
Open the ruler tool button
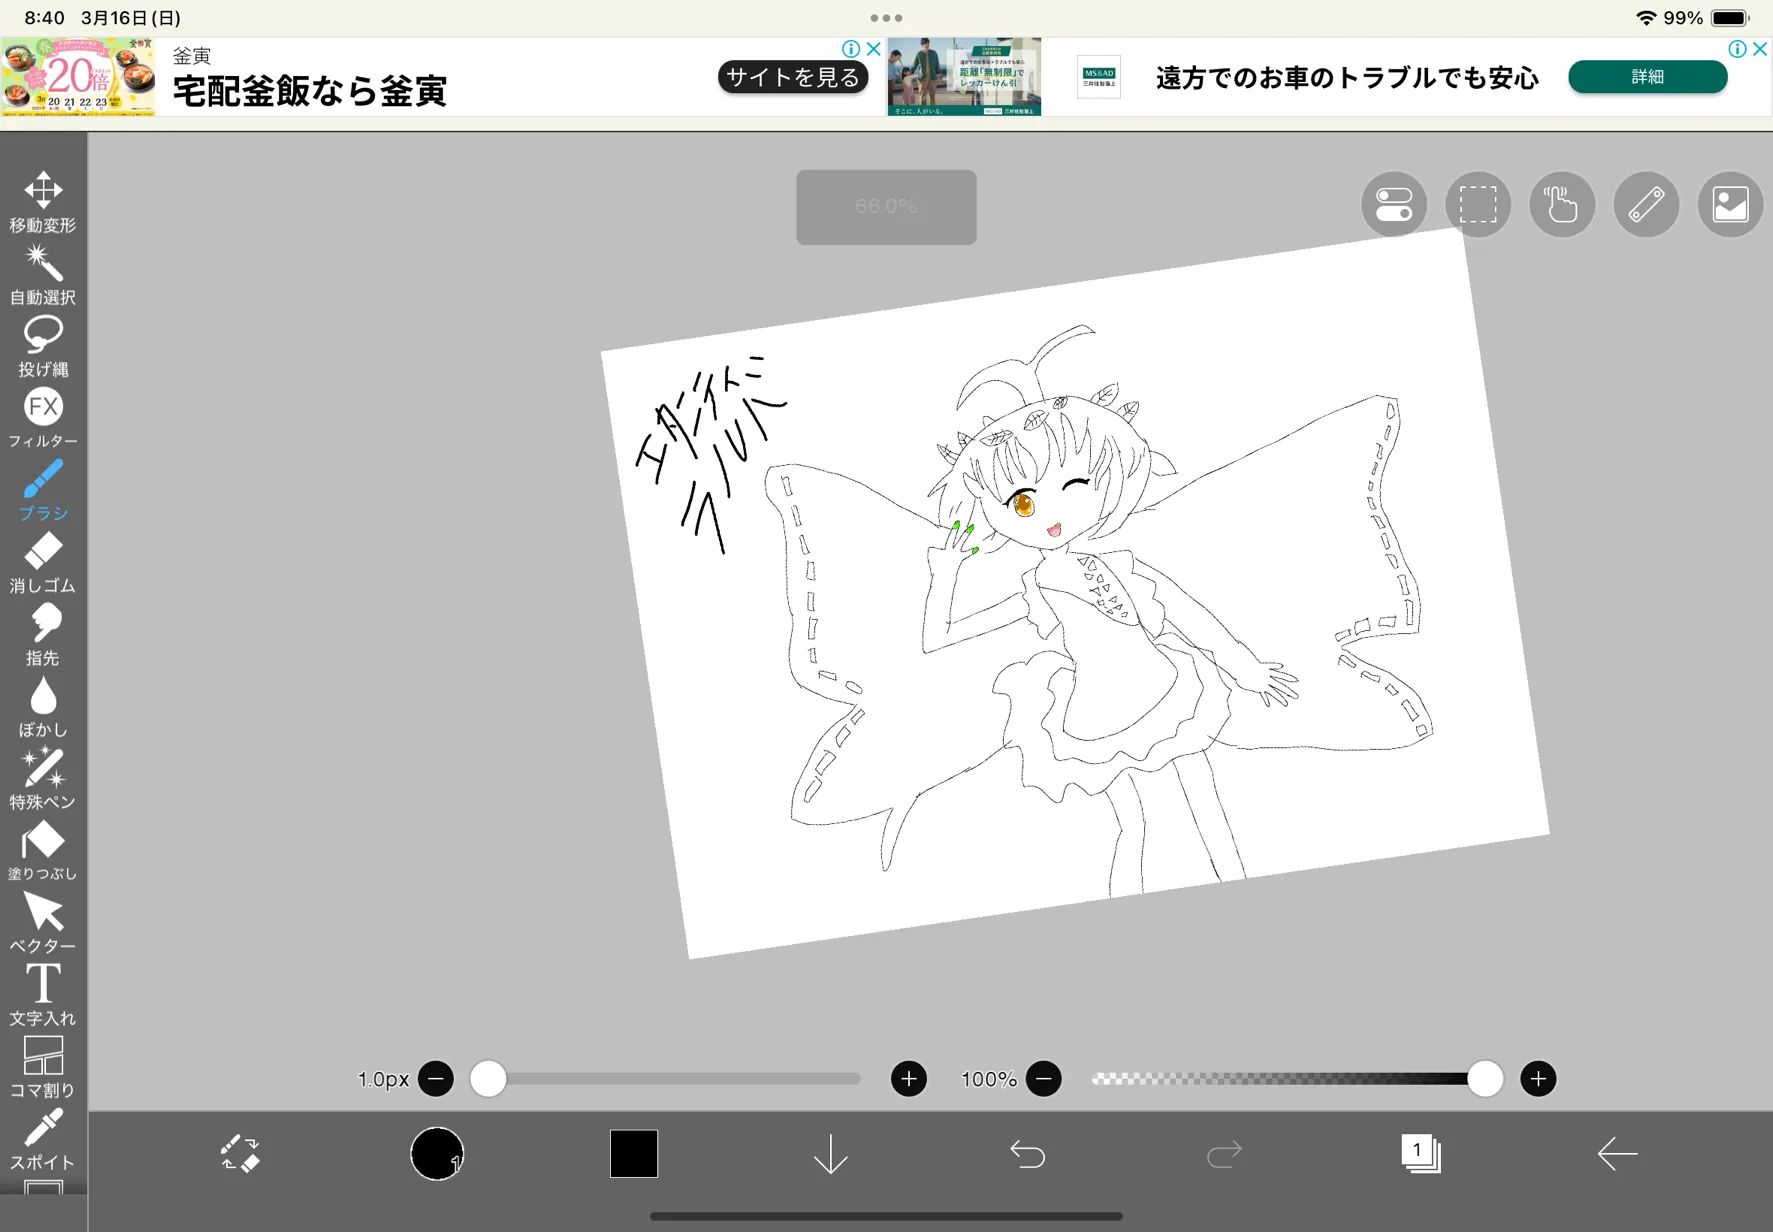tap(1646, 205)
